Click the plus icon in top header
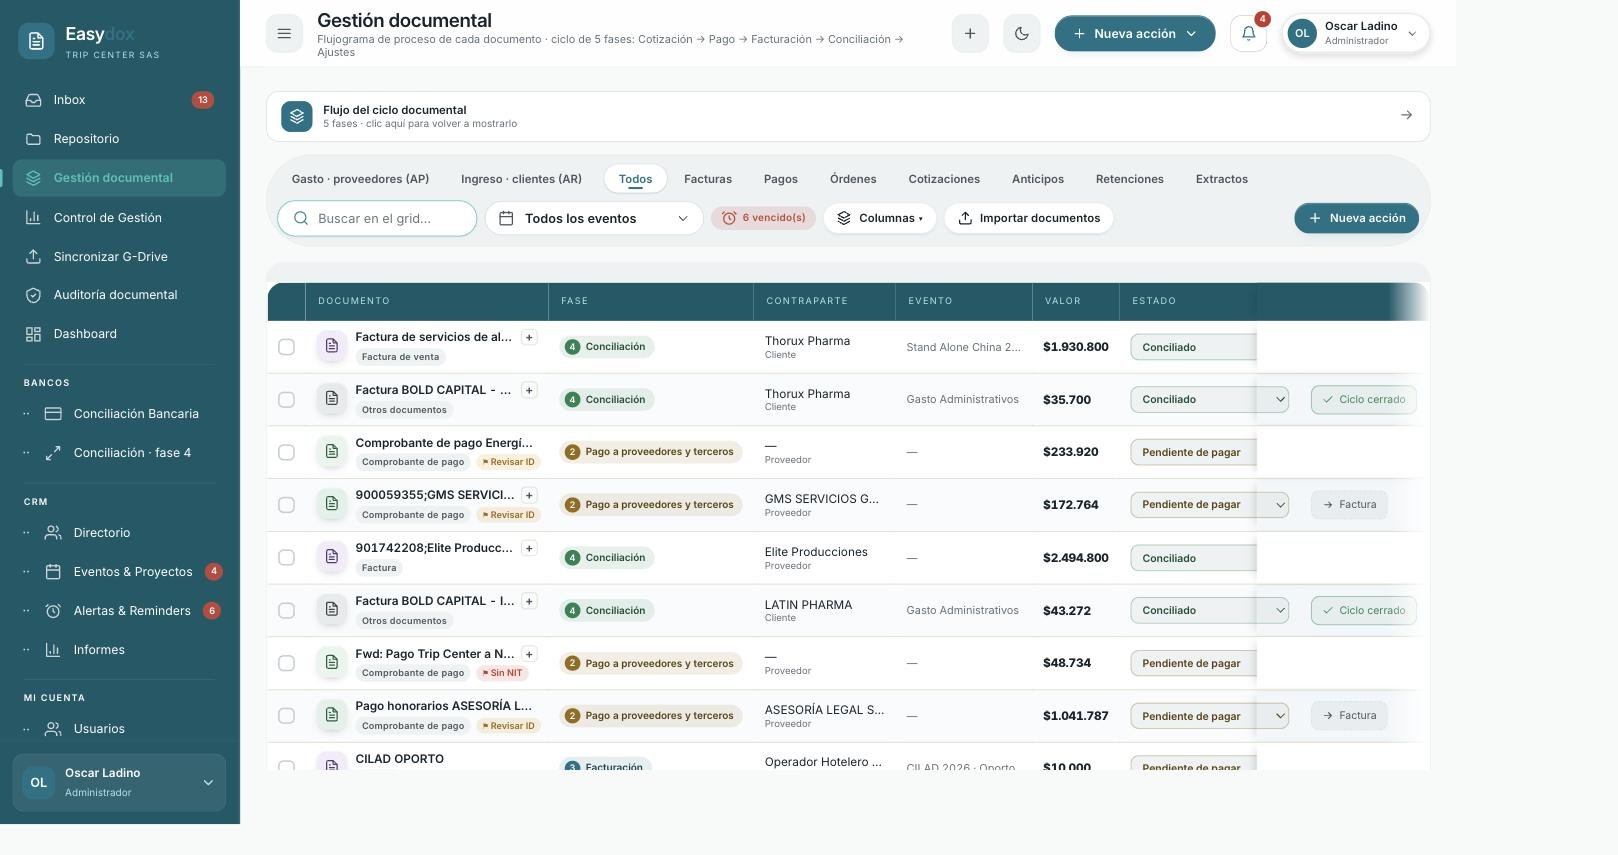This screenshot has height=855, width=1618. 970,33
